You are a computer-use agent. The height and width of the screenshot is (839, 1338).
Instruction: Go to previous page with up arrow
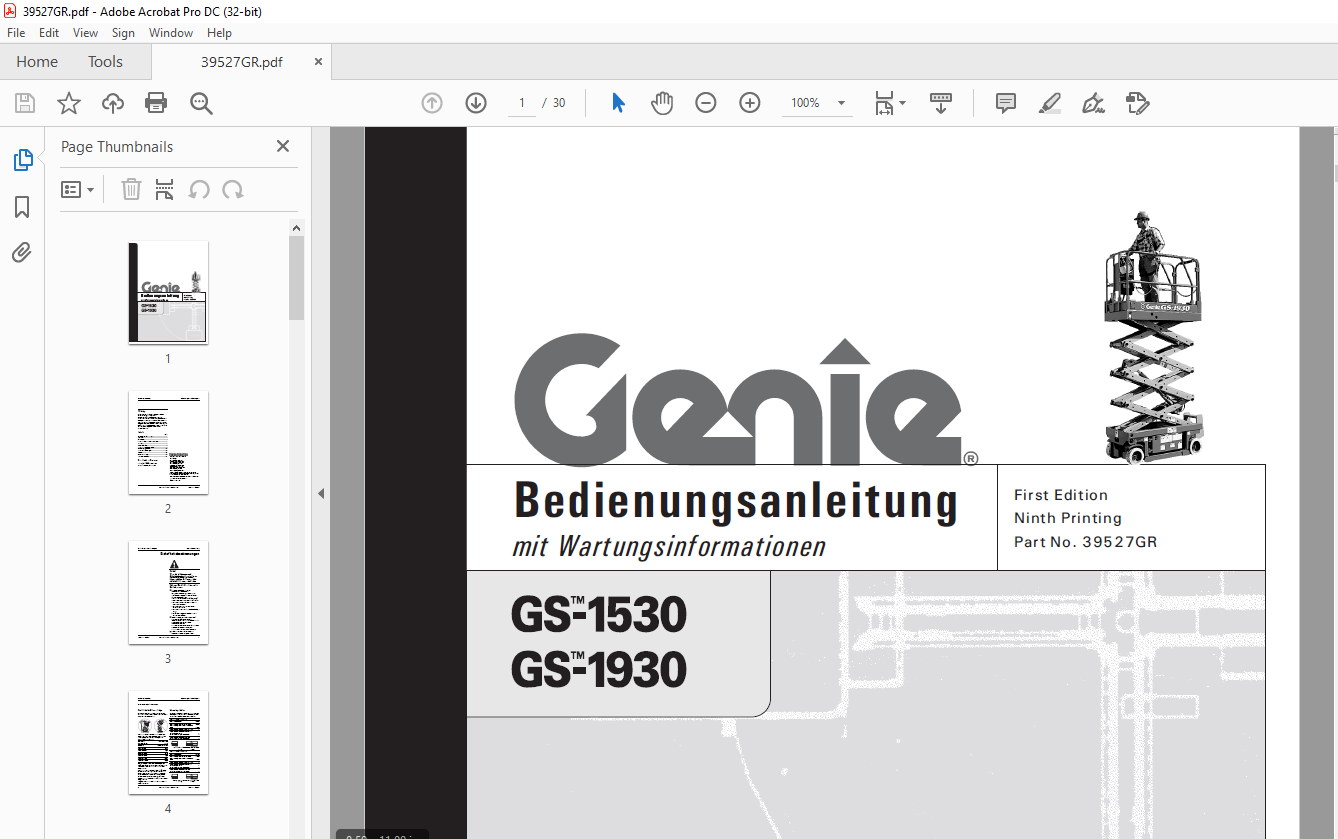tap(432, 103)
